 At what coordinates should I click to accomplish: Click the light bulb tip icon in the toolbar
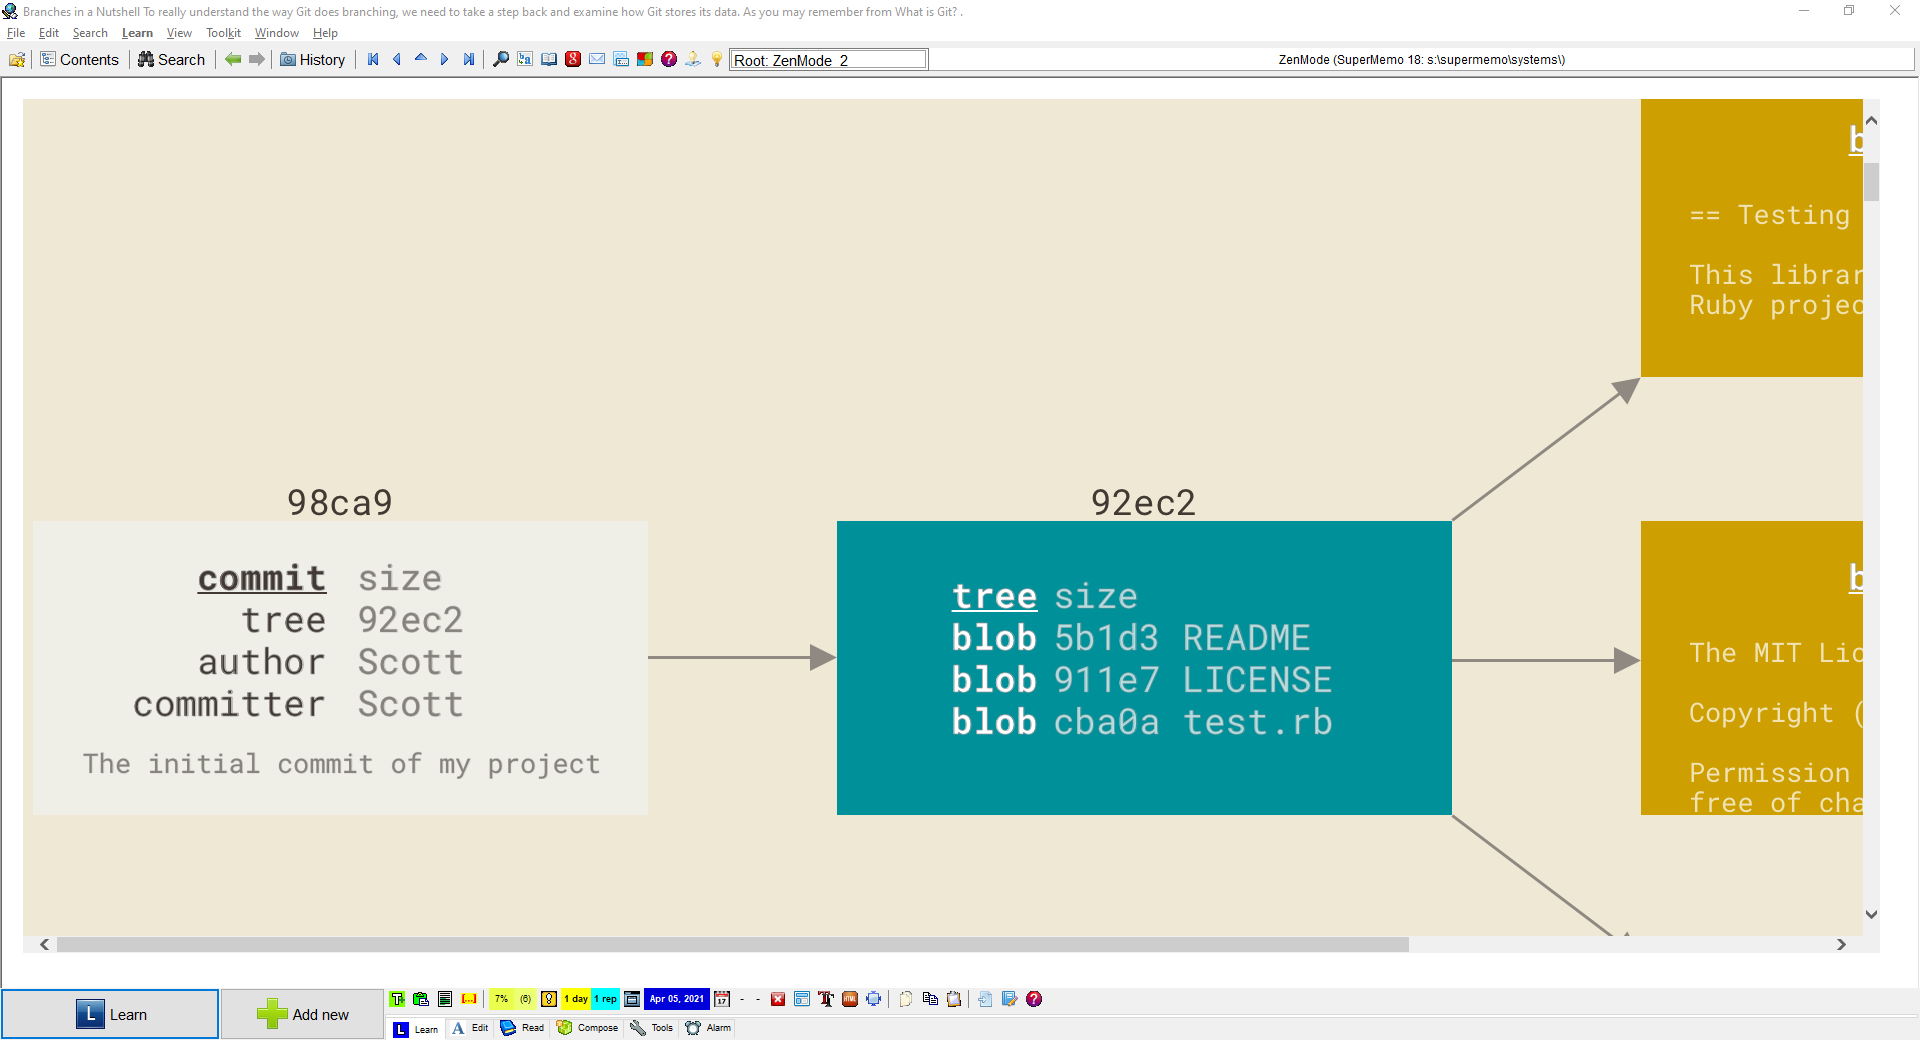tap(716, 60)
